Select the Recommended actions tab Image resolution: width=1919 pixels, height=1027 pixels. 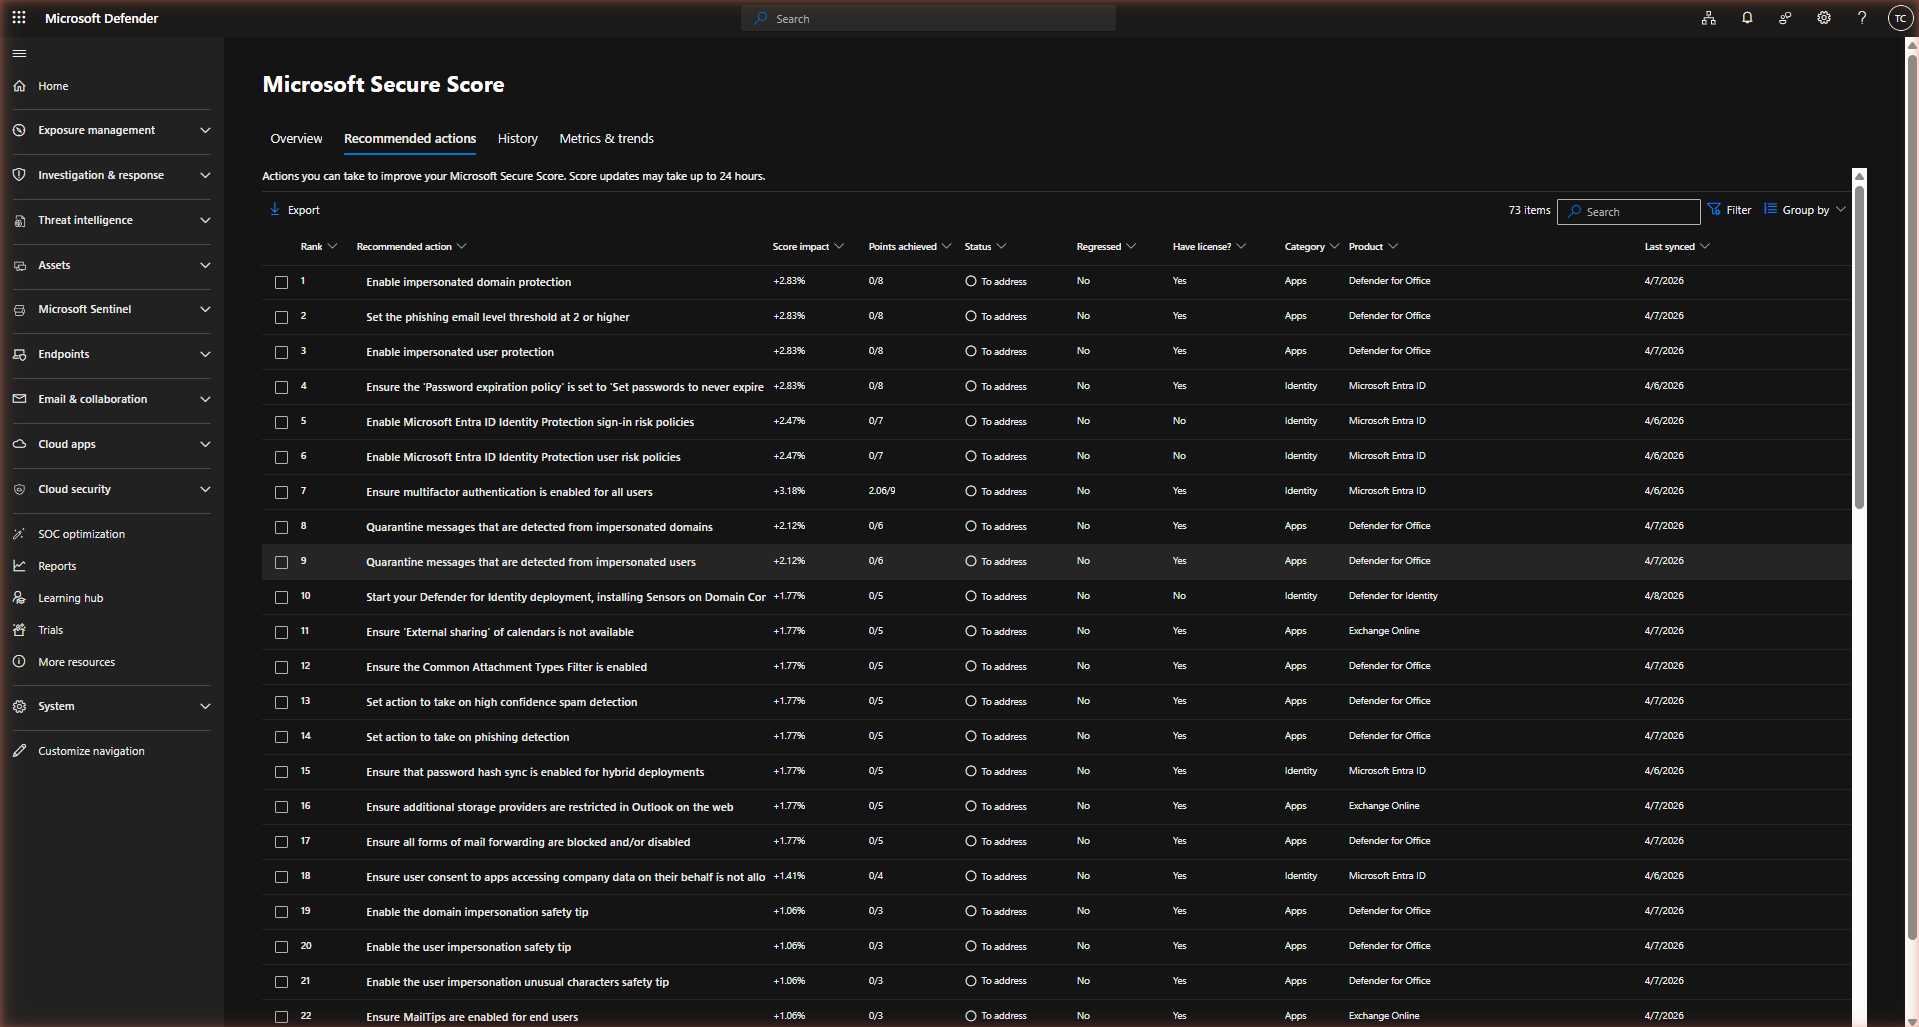(410, 139)
